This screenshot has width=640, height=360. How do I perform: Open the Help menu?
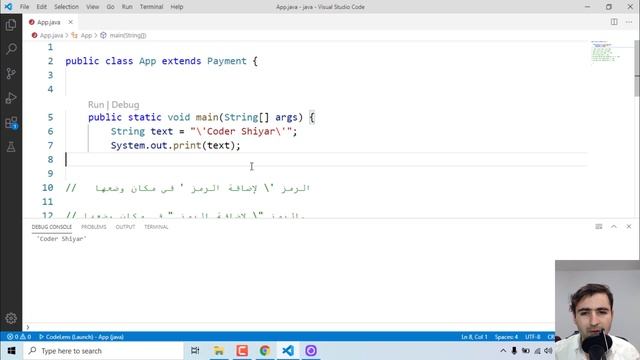(x=177, y=7)
